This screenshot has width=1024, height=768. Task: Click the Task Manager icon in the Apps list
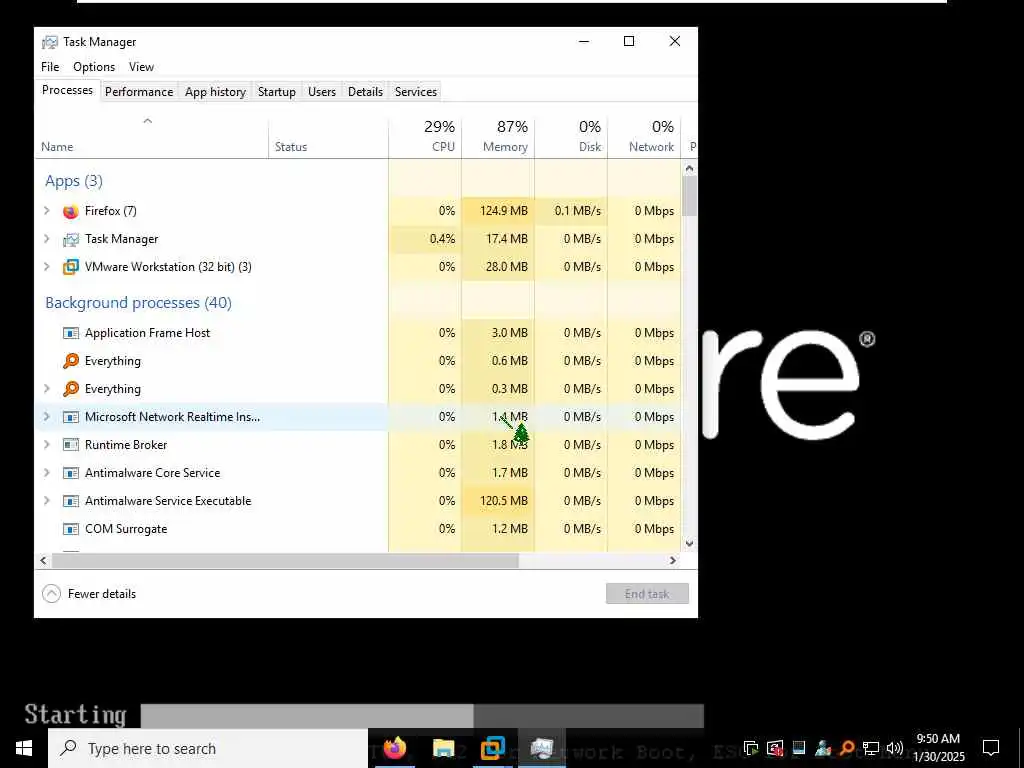[71, 239]
